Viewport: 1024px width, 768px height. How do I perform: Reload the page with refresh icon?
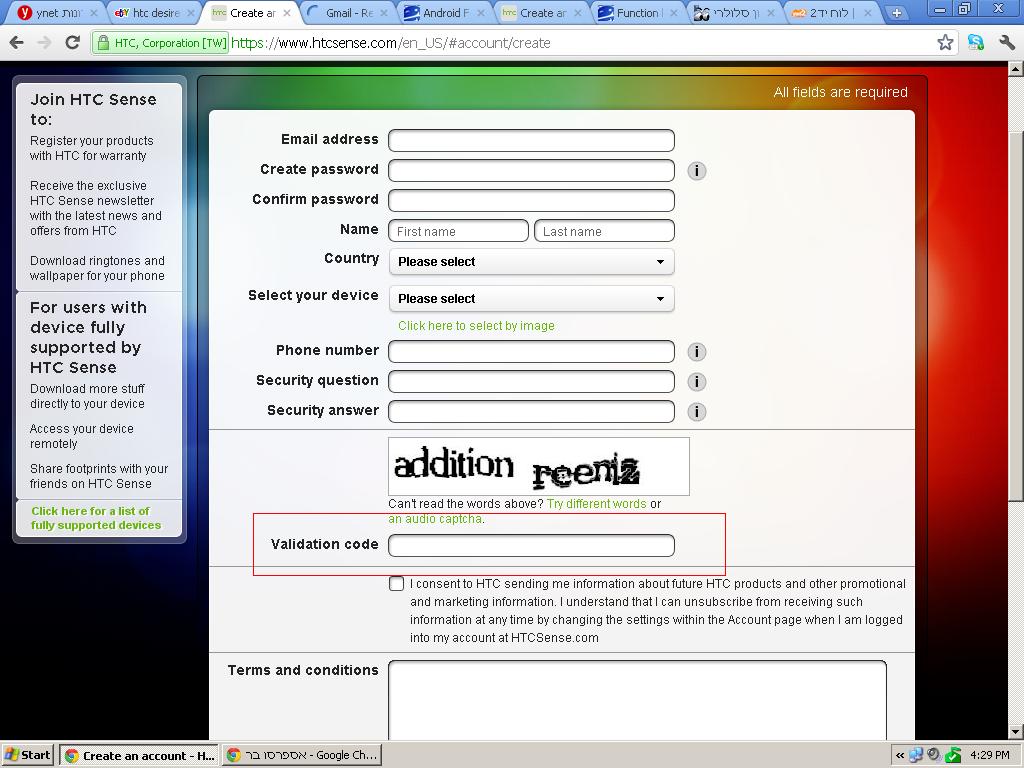[72, 43]
